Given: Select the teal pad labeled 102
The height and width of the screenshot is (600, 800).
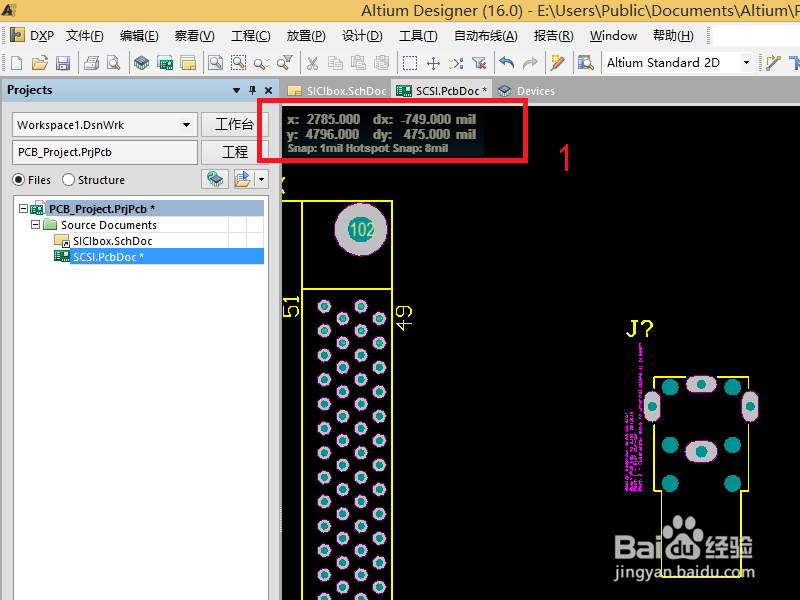Looking at the screenshot, I should pos(359,230).
